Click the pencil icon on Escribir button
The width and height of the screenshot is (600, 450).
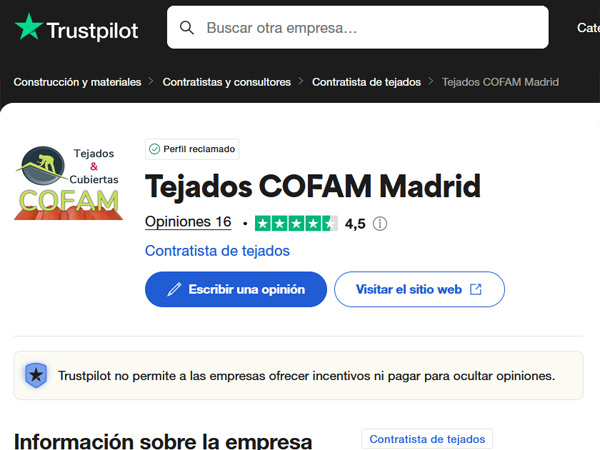[x=174, y=289]
